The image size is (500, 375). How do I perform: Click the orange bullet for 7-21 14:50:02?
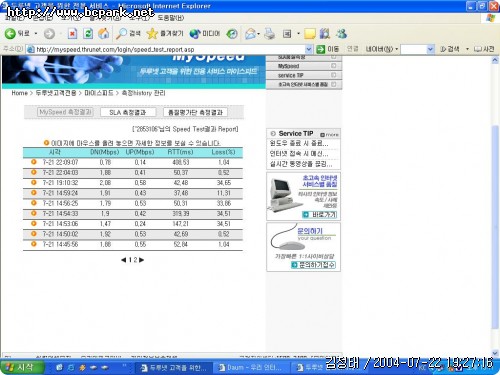pyautogui.click(x=34, y=234)
